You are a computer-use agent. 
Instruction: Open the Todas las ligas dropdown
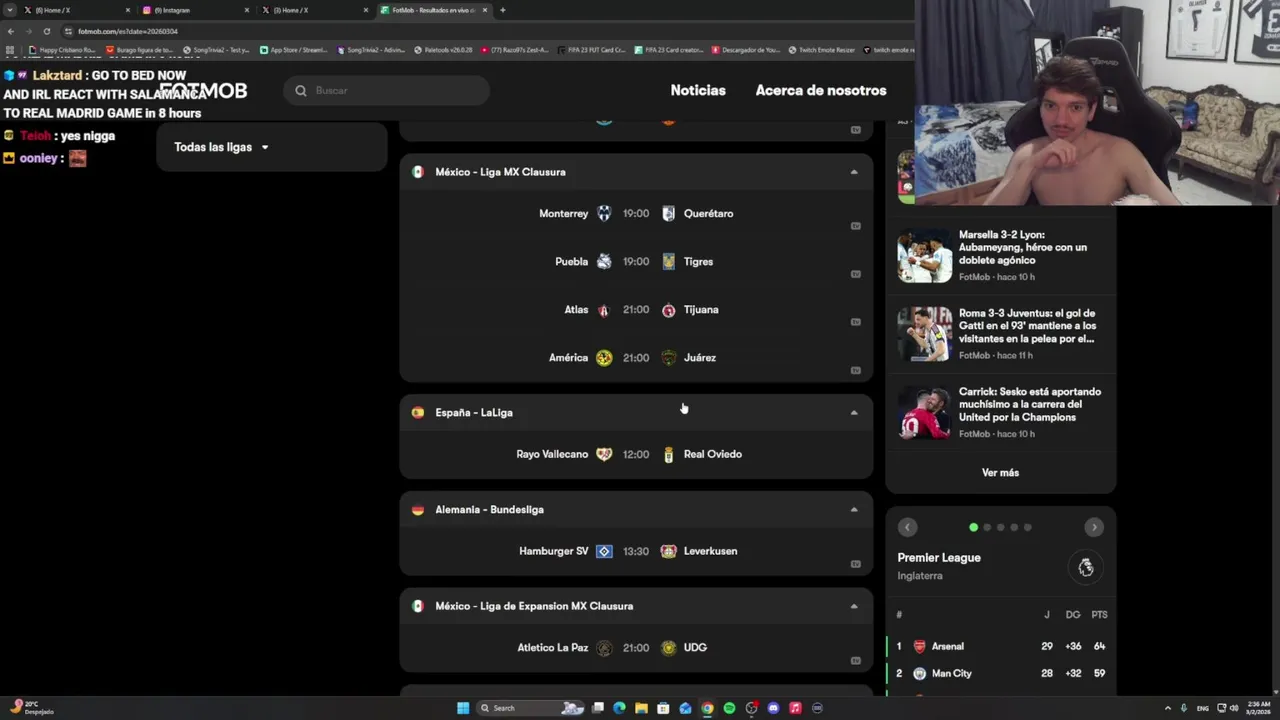pos(271,147)
